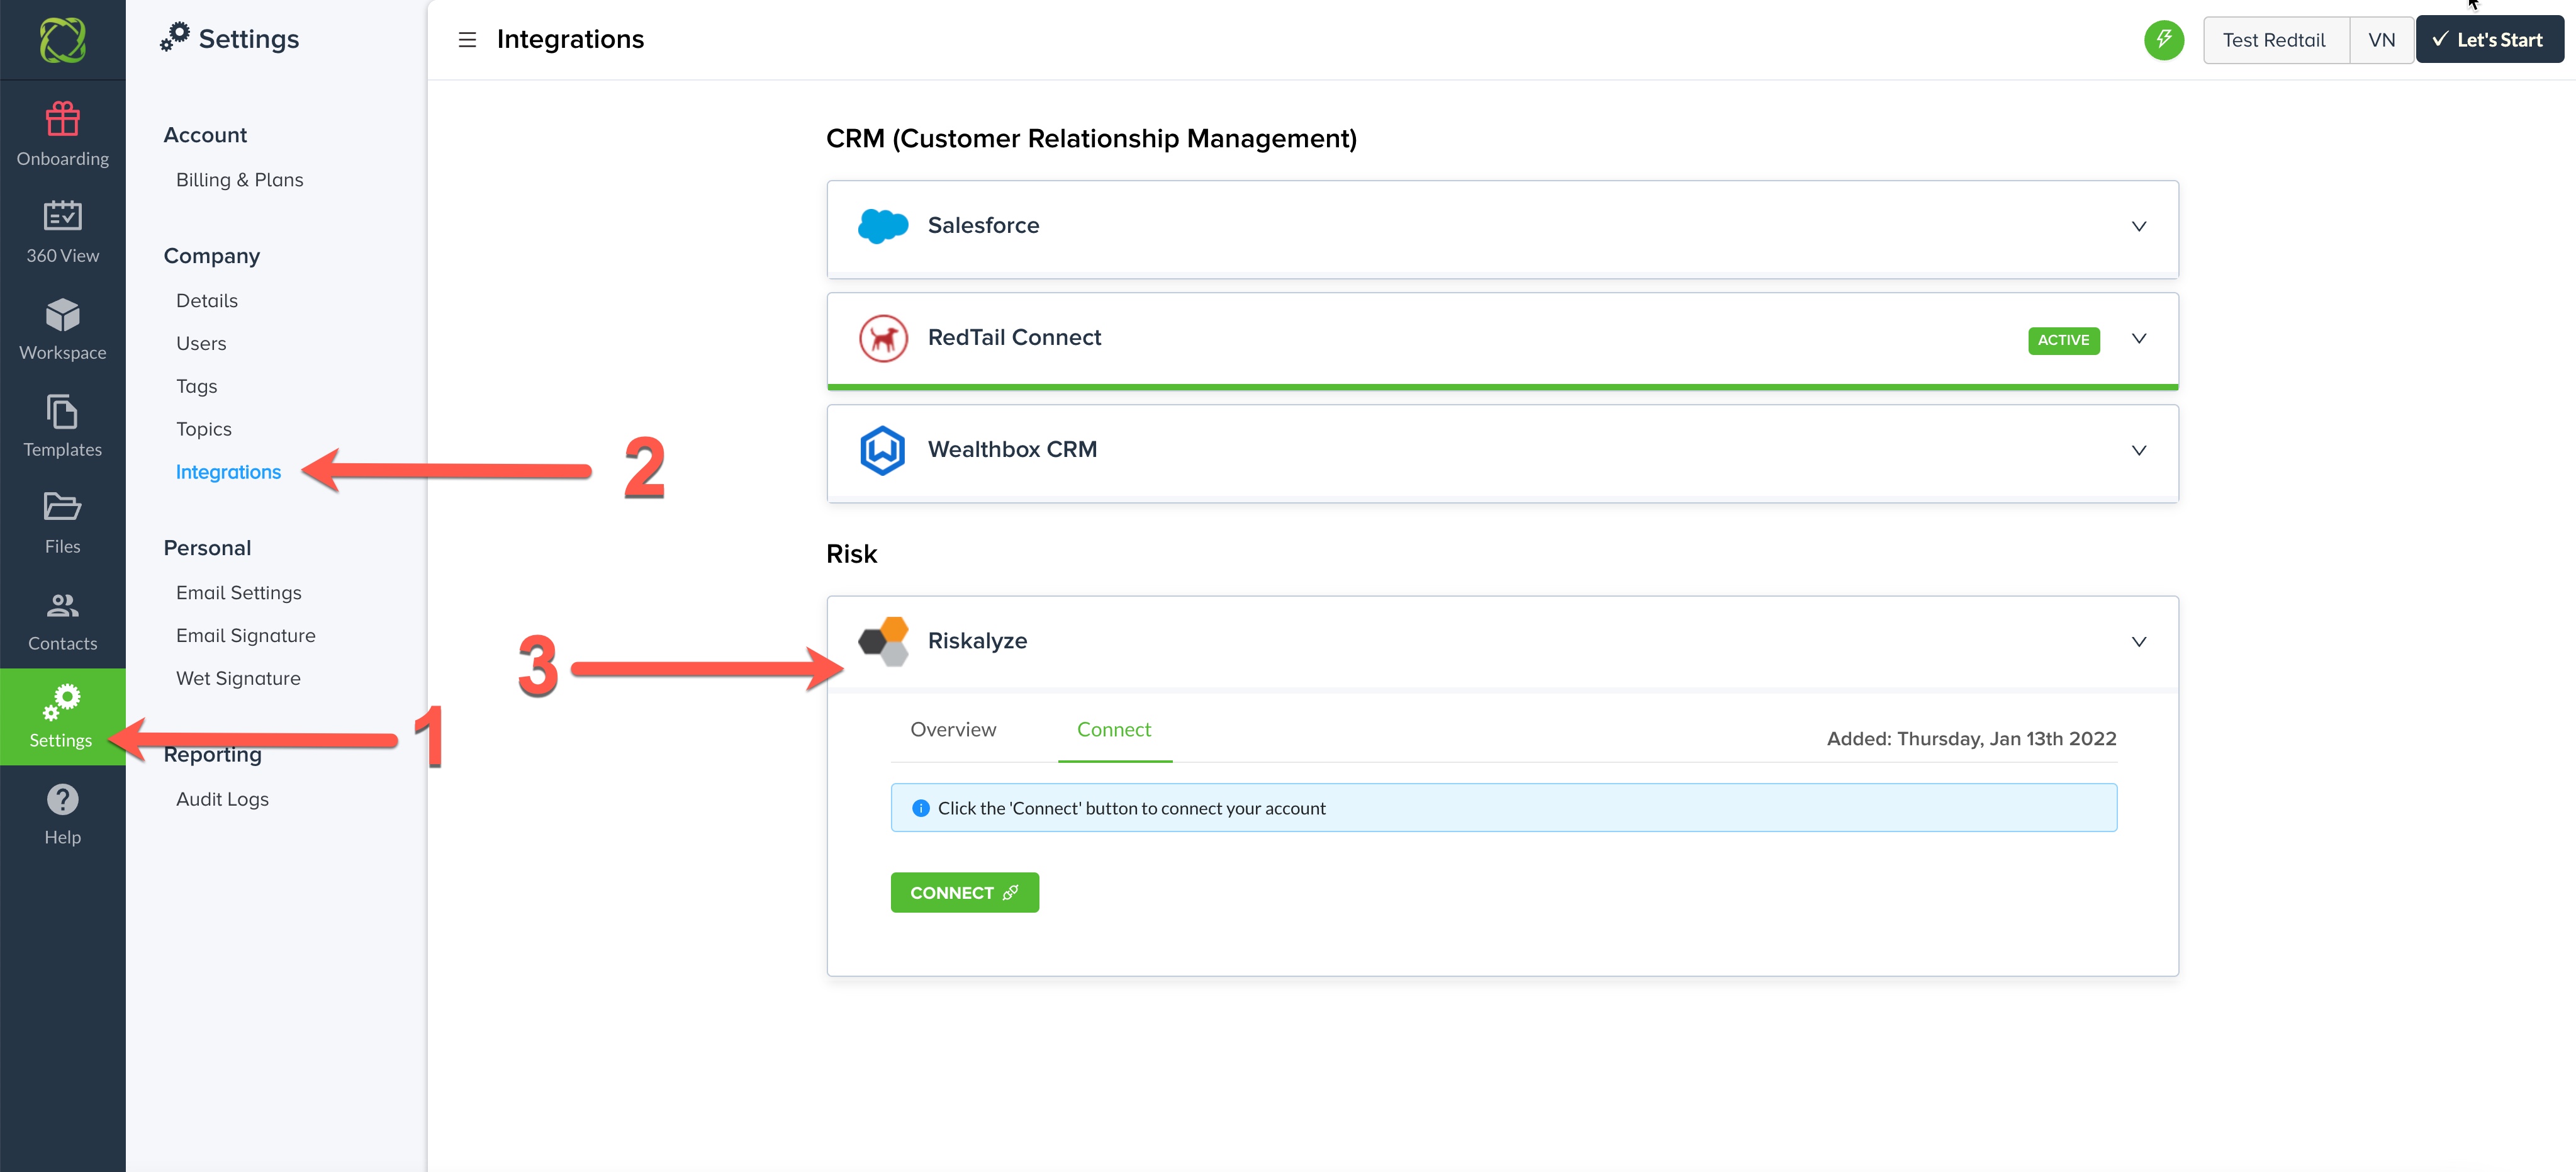Open Audit Logs under Reporting
This screenshot has height=1172, width=2576.
222,799
